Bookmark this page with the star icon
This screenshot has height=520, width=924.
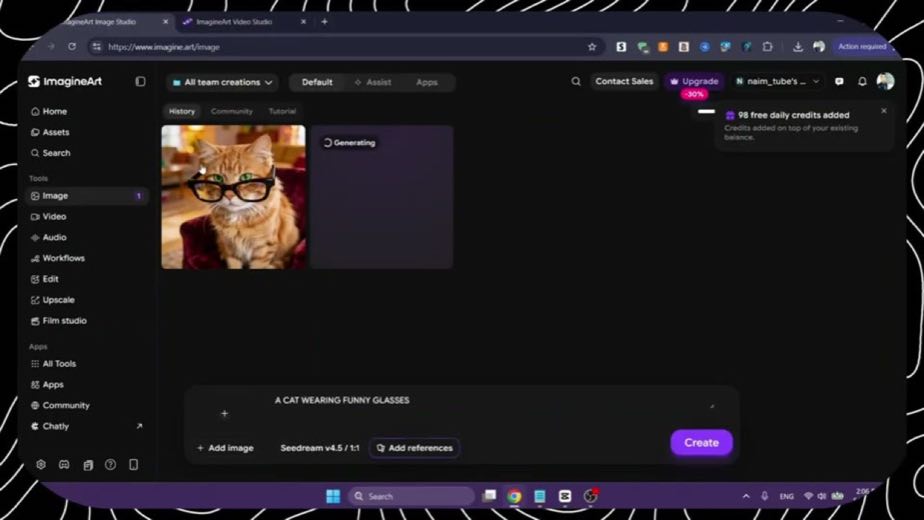coord(592,47)
